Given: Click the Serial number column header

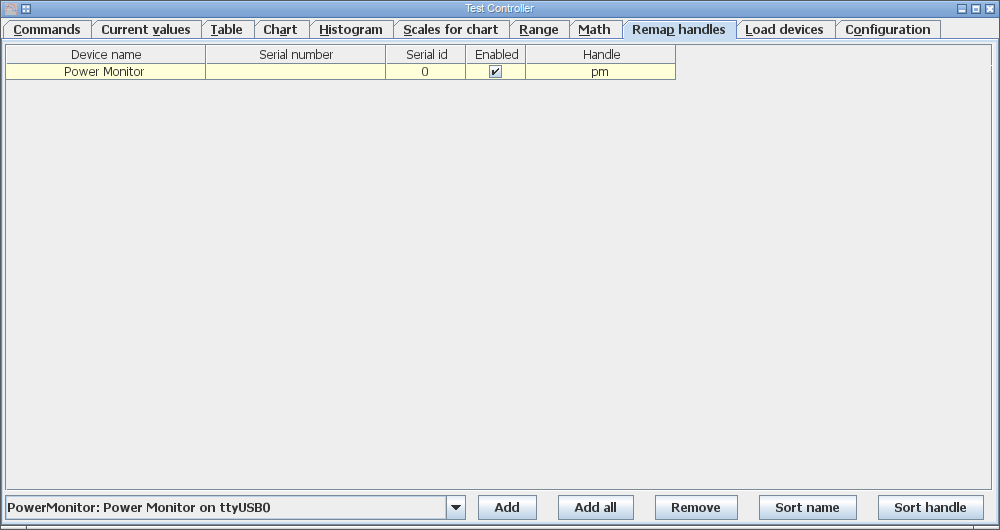Looking at the screenshot, I should 296,54.
